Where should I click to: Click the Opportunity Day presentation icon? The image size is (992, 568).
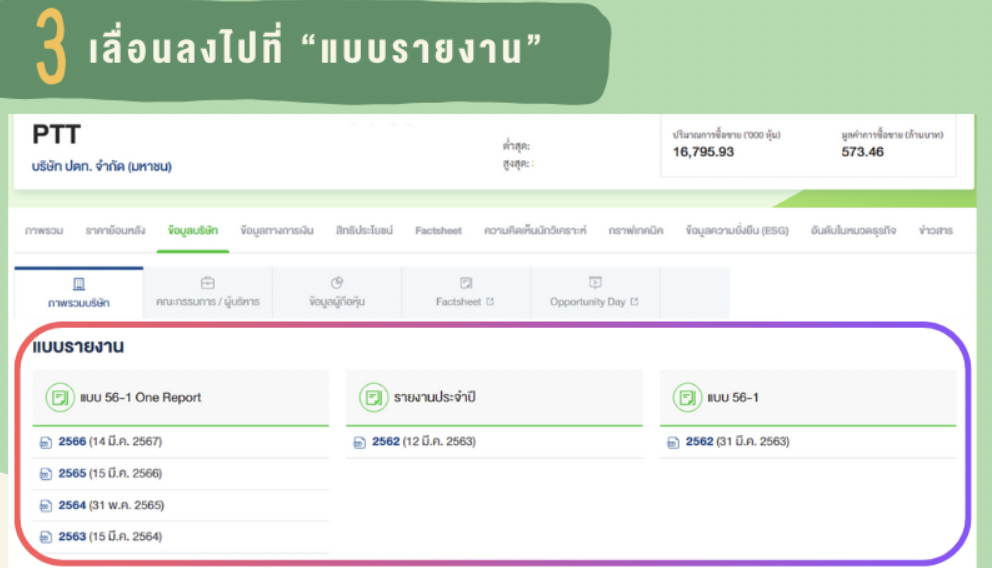[x=595, y=283]
